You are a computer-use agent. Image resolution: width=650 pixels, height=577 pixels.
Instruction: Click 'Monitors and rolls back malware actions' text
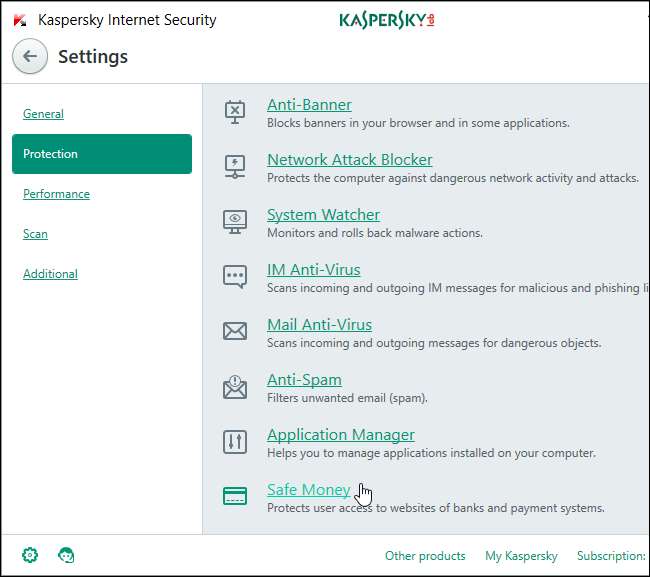375,233
